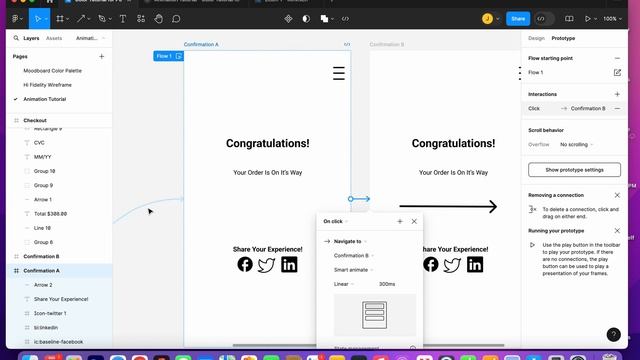Select the Text tool
640x360 pixels.
pyautogui.click(x=122, y=19)
